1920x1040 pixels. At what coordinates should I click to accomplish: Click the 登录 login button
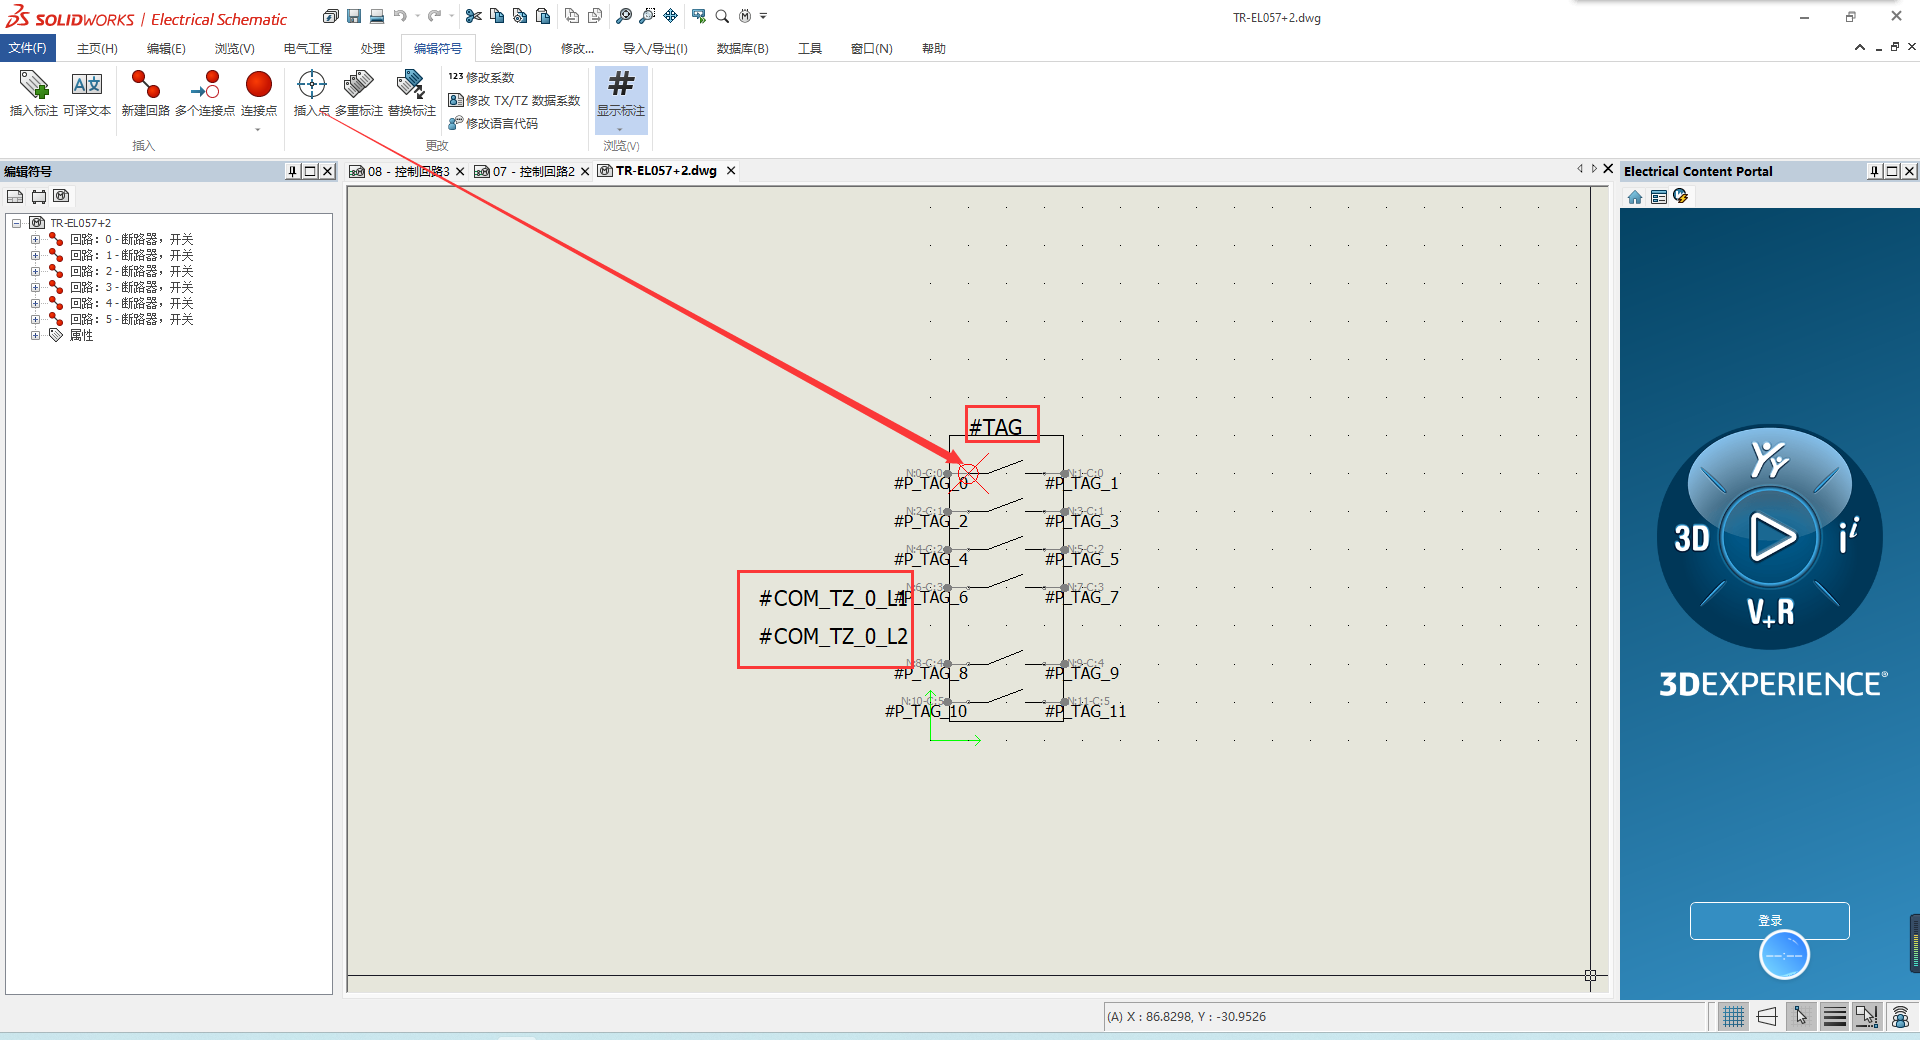1769,920
